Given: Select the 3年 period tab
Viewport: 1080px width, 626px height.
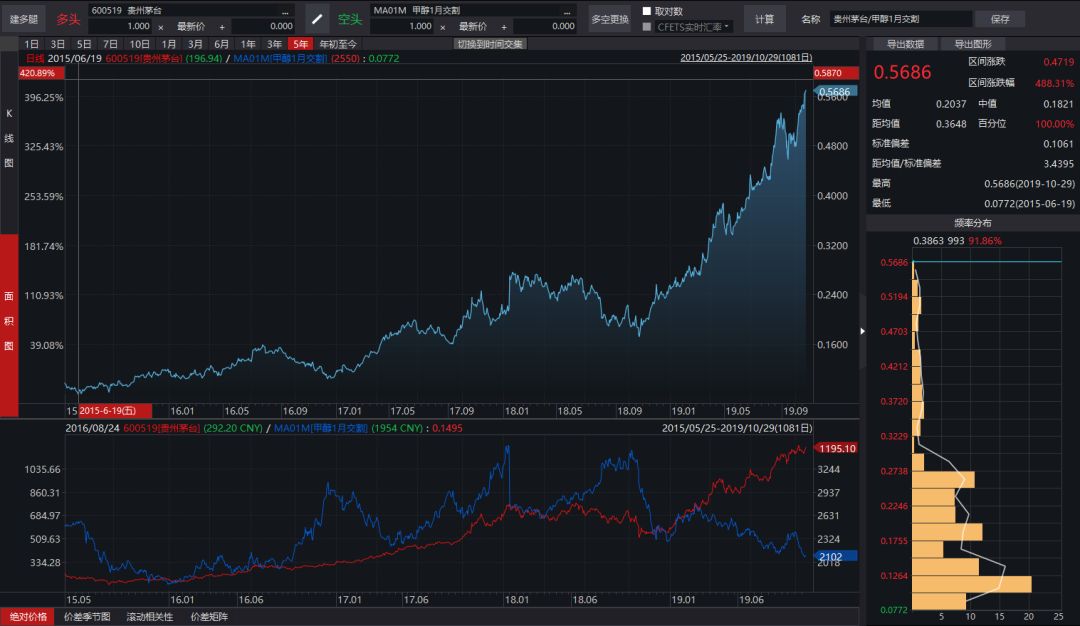Looking at the screenshot, I should coord(274,44).
